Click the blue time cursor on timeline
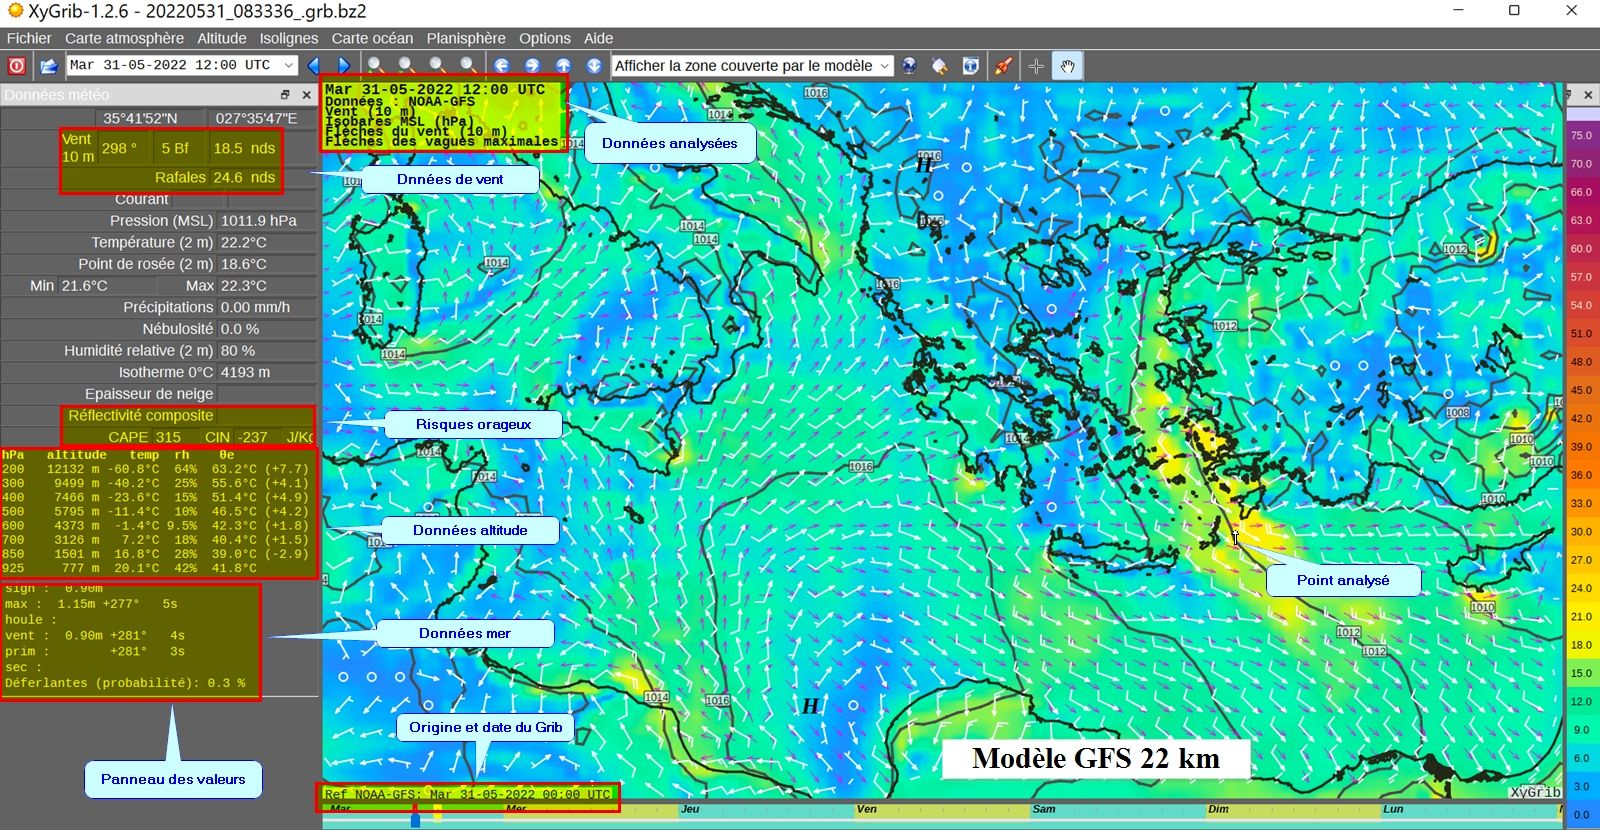Viewport: 1600px width, 830px height. [415, 821]
